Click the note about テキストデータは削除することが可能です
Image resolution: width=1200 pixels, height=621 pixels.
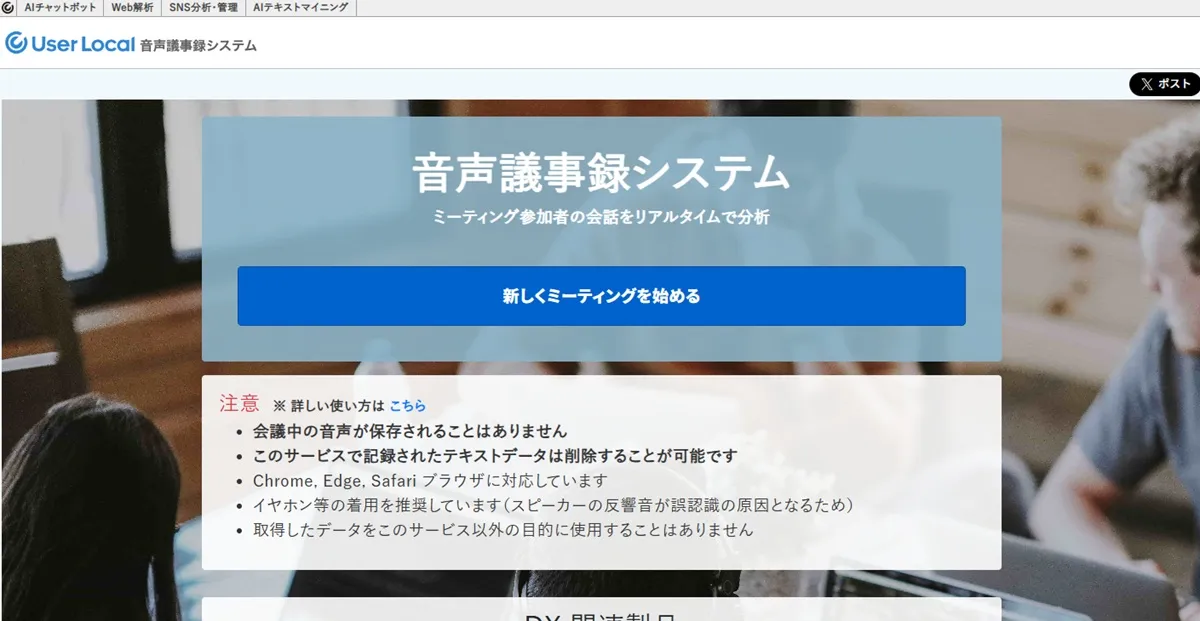click(495, 456)
